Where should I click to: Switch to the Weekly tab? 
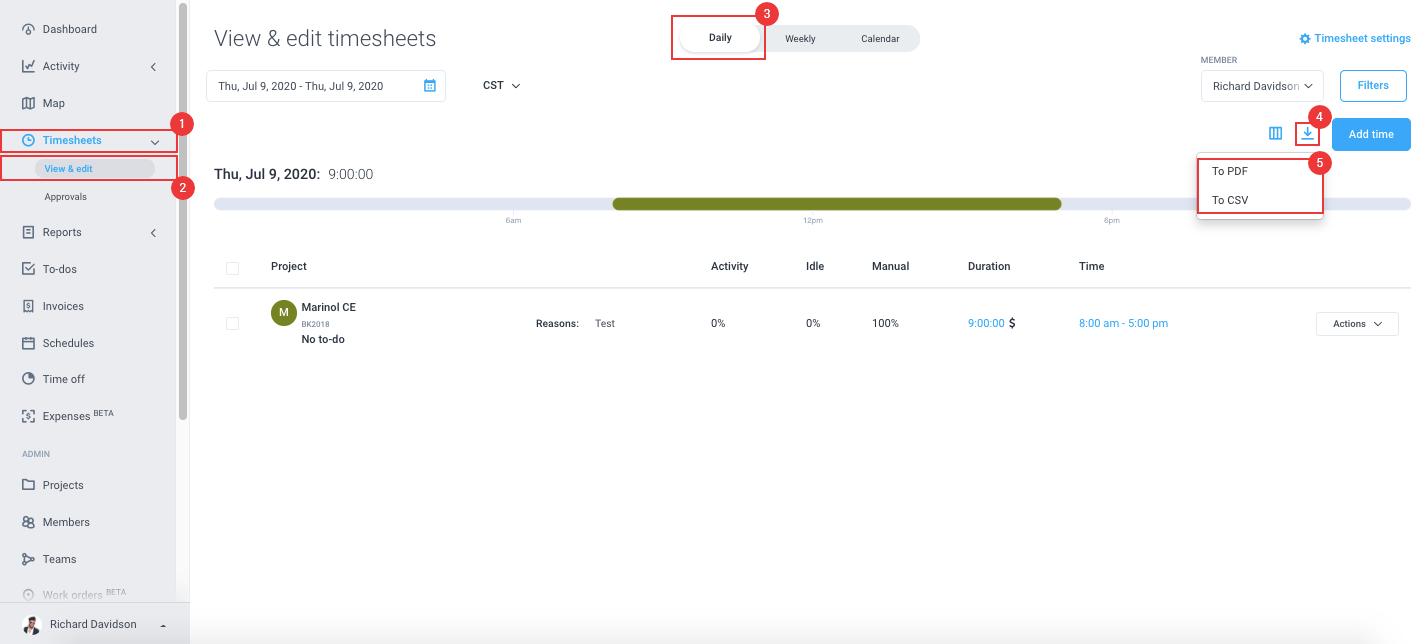point(799,38)
